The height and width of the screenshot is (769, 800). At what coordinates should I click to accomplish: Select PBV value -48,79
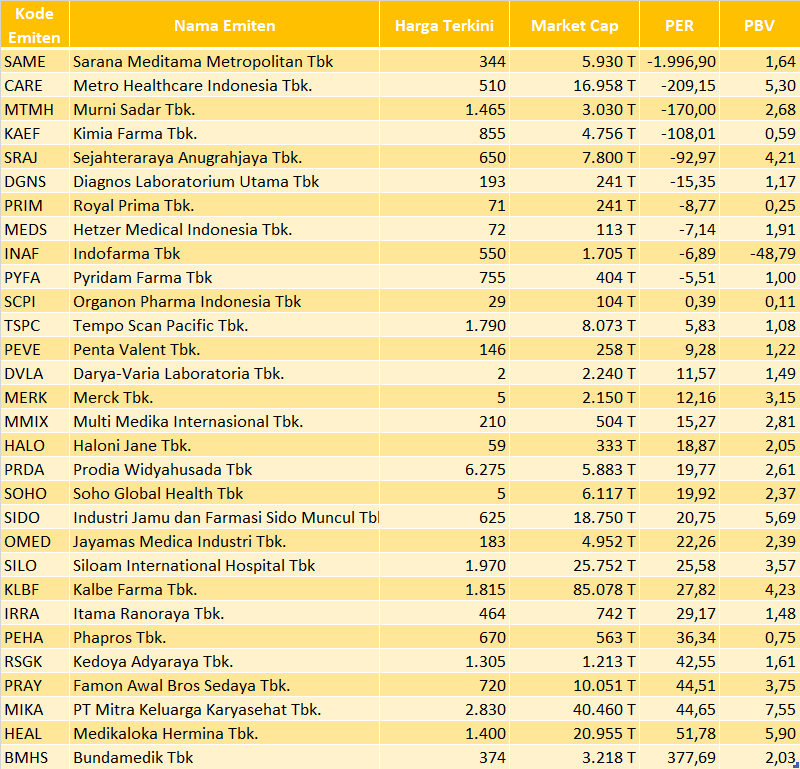point(773,254)
